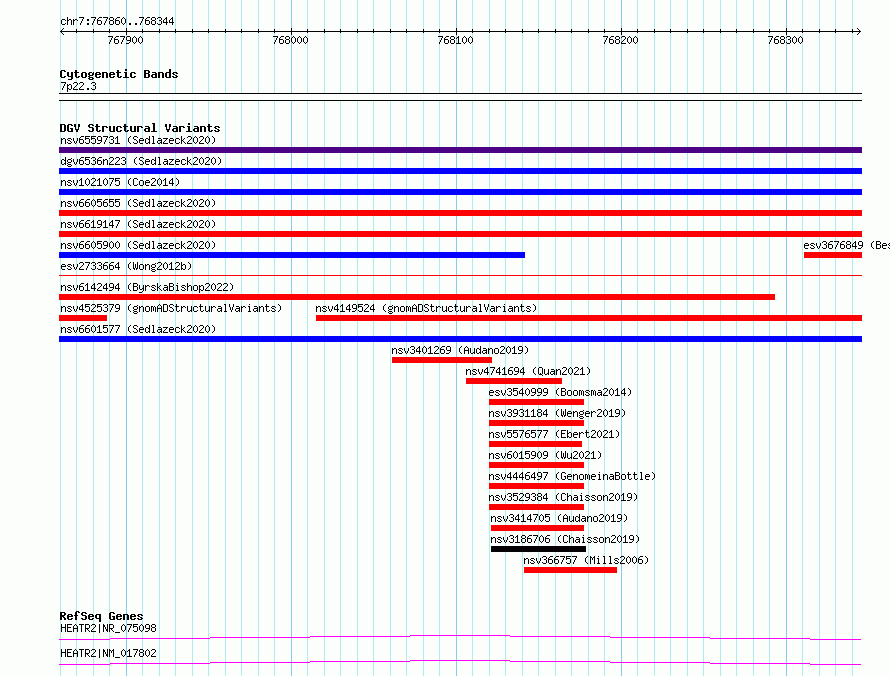Select the red bar under nsv3401269

(x=442, y=360)
